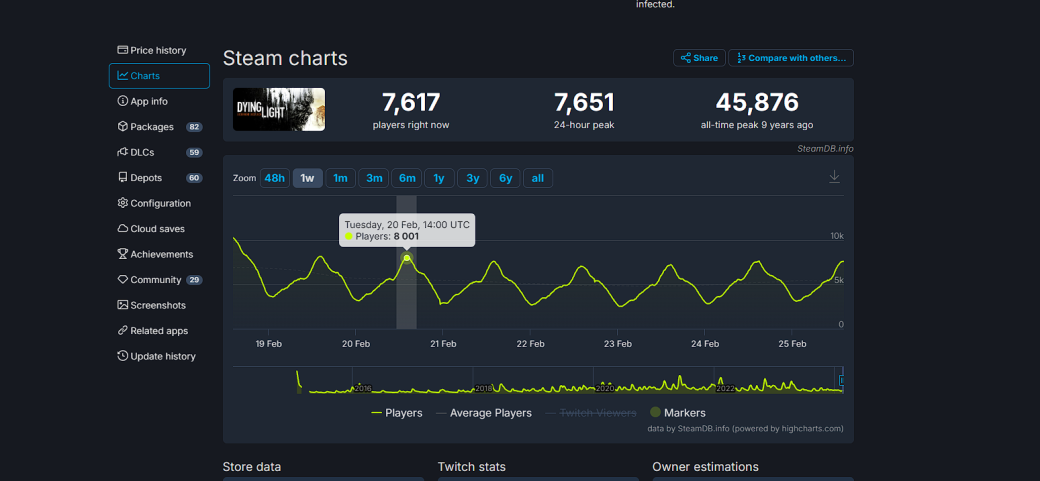Select the Charts sidebar item
The image size is (1040, 481).
159,76
